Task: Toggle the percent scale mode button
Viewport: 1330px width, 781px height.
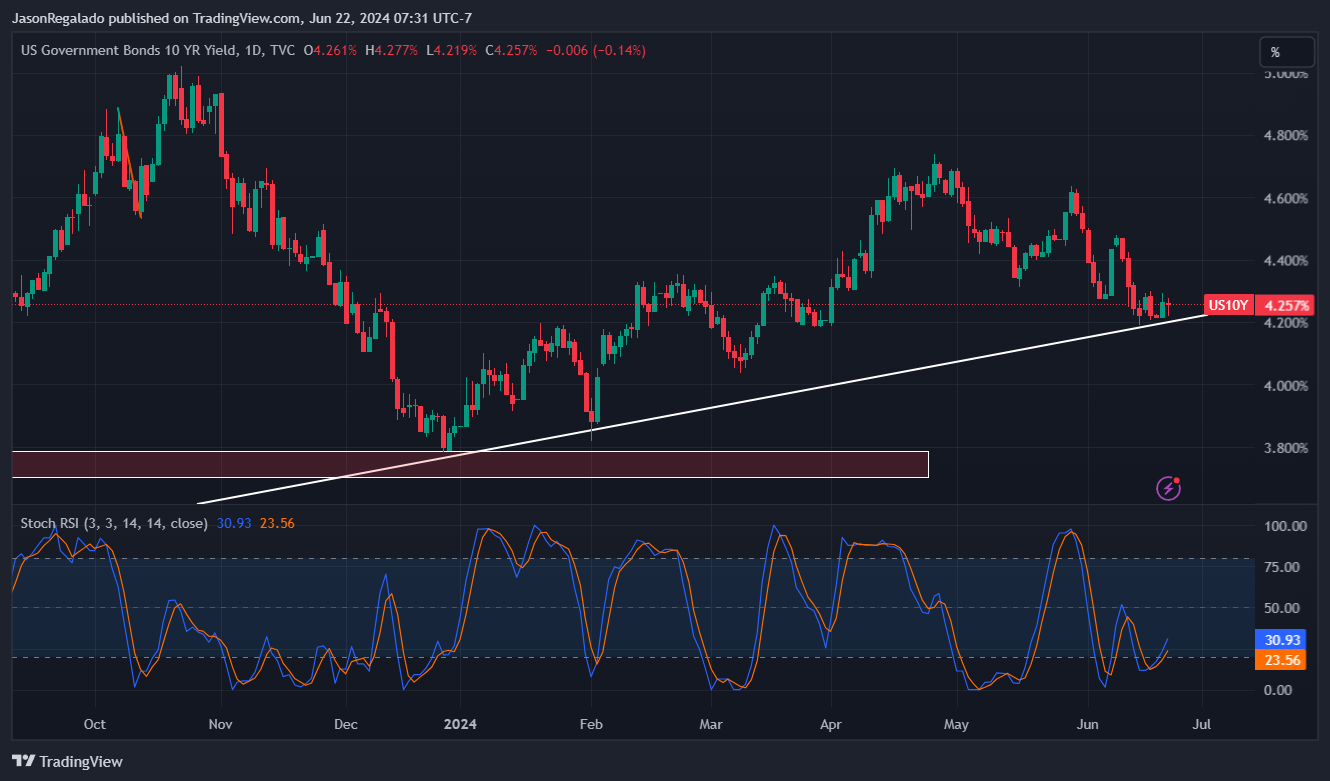Action: click(x=1287, y=51)
